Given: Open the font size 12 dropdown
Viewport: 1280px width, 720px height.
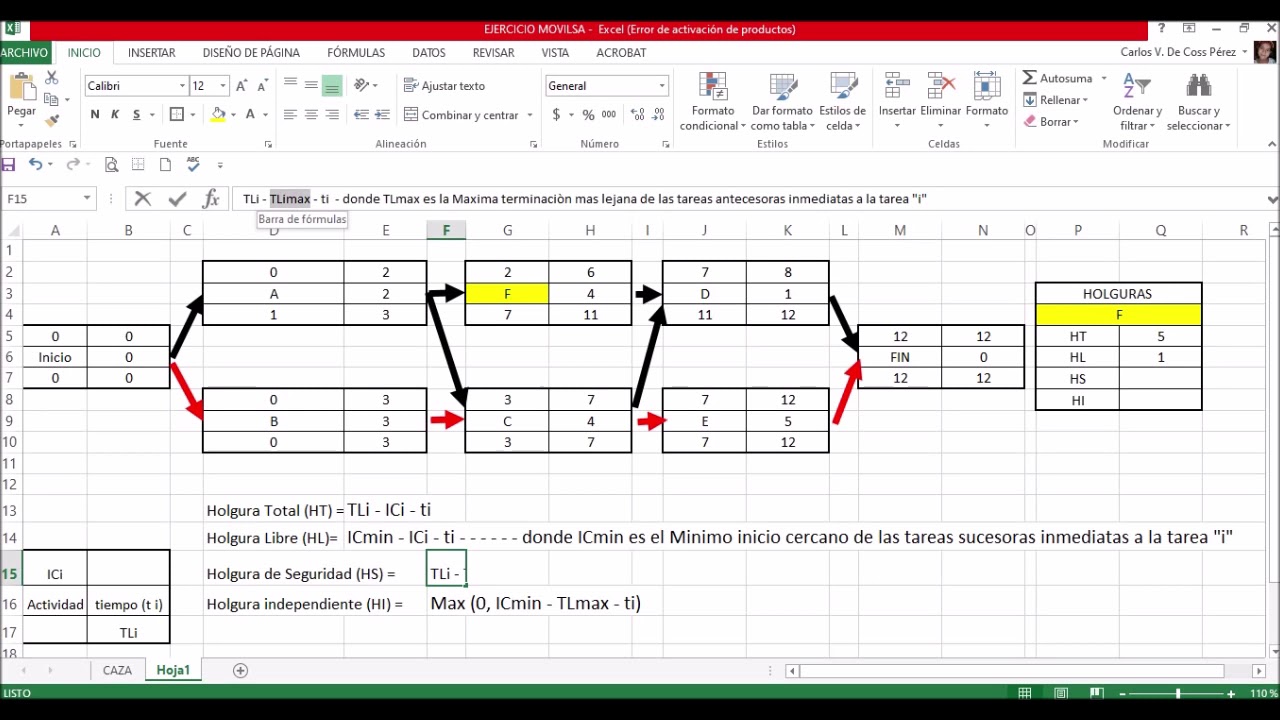Looking at the screenshot, I should coord(223,86).
